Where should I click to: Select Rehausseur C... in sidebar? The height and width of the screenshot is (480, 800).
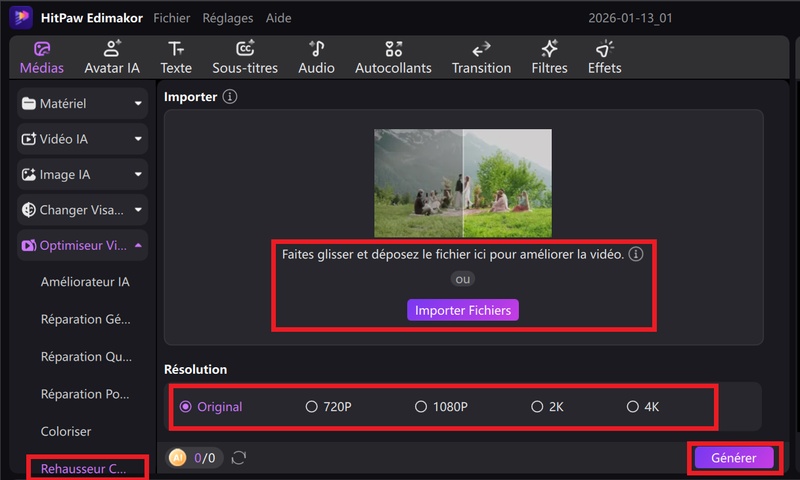(x=84, y=469)
